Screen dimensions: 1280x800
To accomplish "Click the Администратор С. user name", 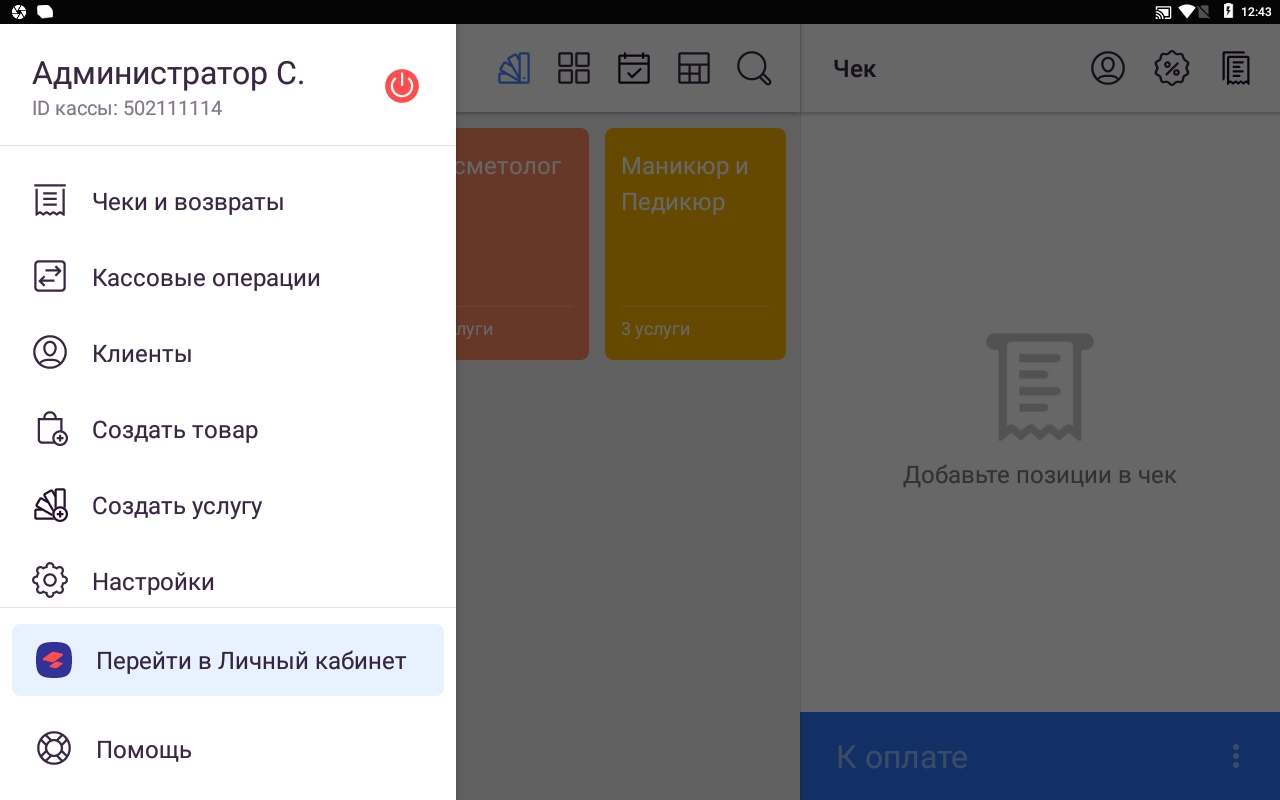I will click(168, 73).
